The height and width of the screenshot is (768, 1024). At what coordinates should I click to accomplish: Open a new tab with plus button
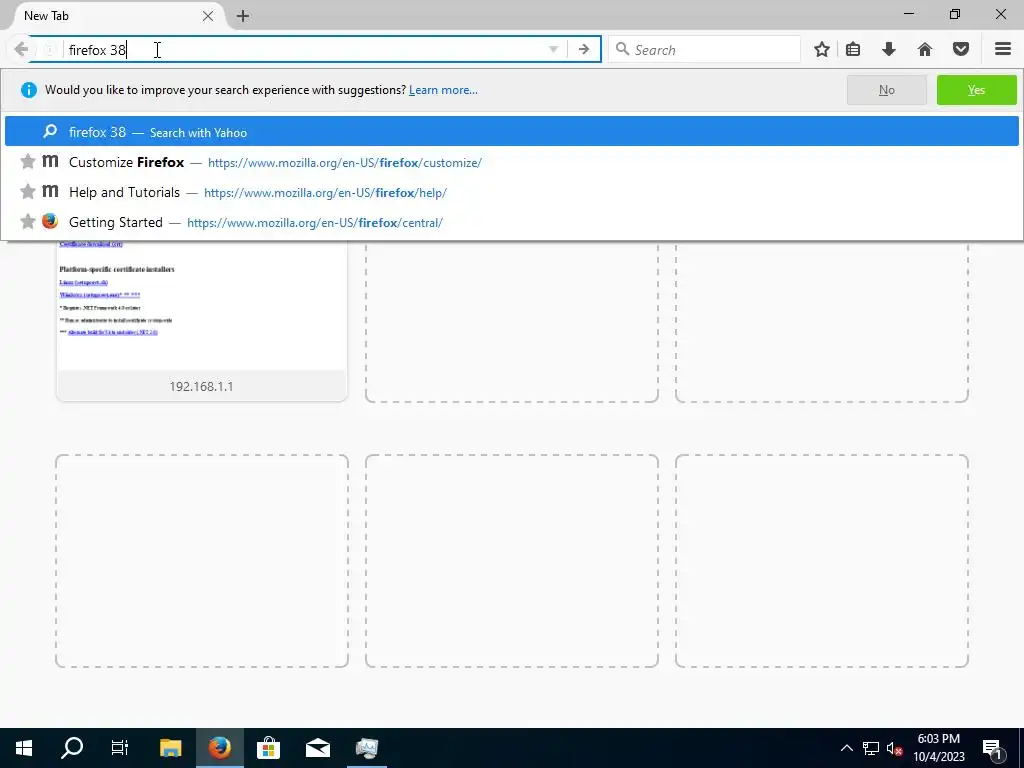[x=243, y=16]
